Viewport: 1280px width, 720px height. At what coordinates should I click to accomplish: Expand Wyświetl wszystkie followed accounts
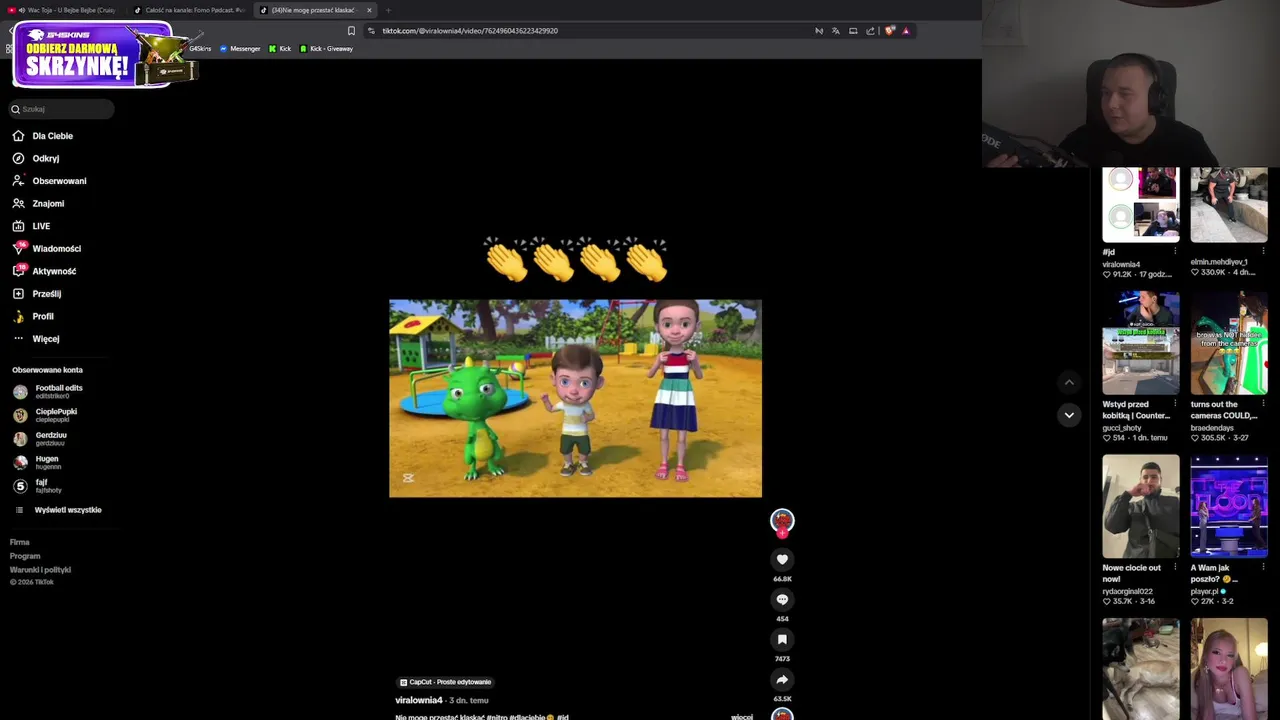click(59, 510)
